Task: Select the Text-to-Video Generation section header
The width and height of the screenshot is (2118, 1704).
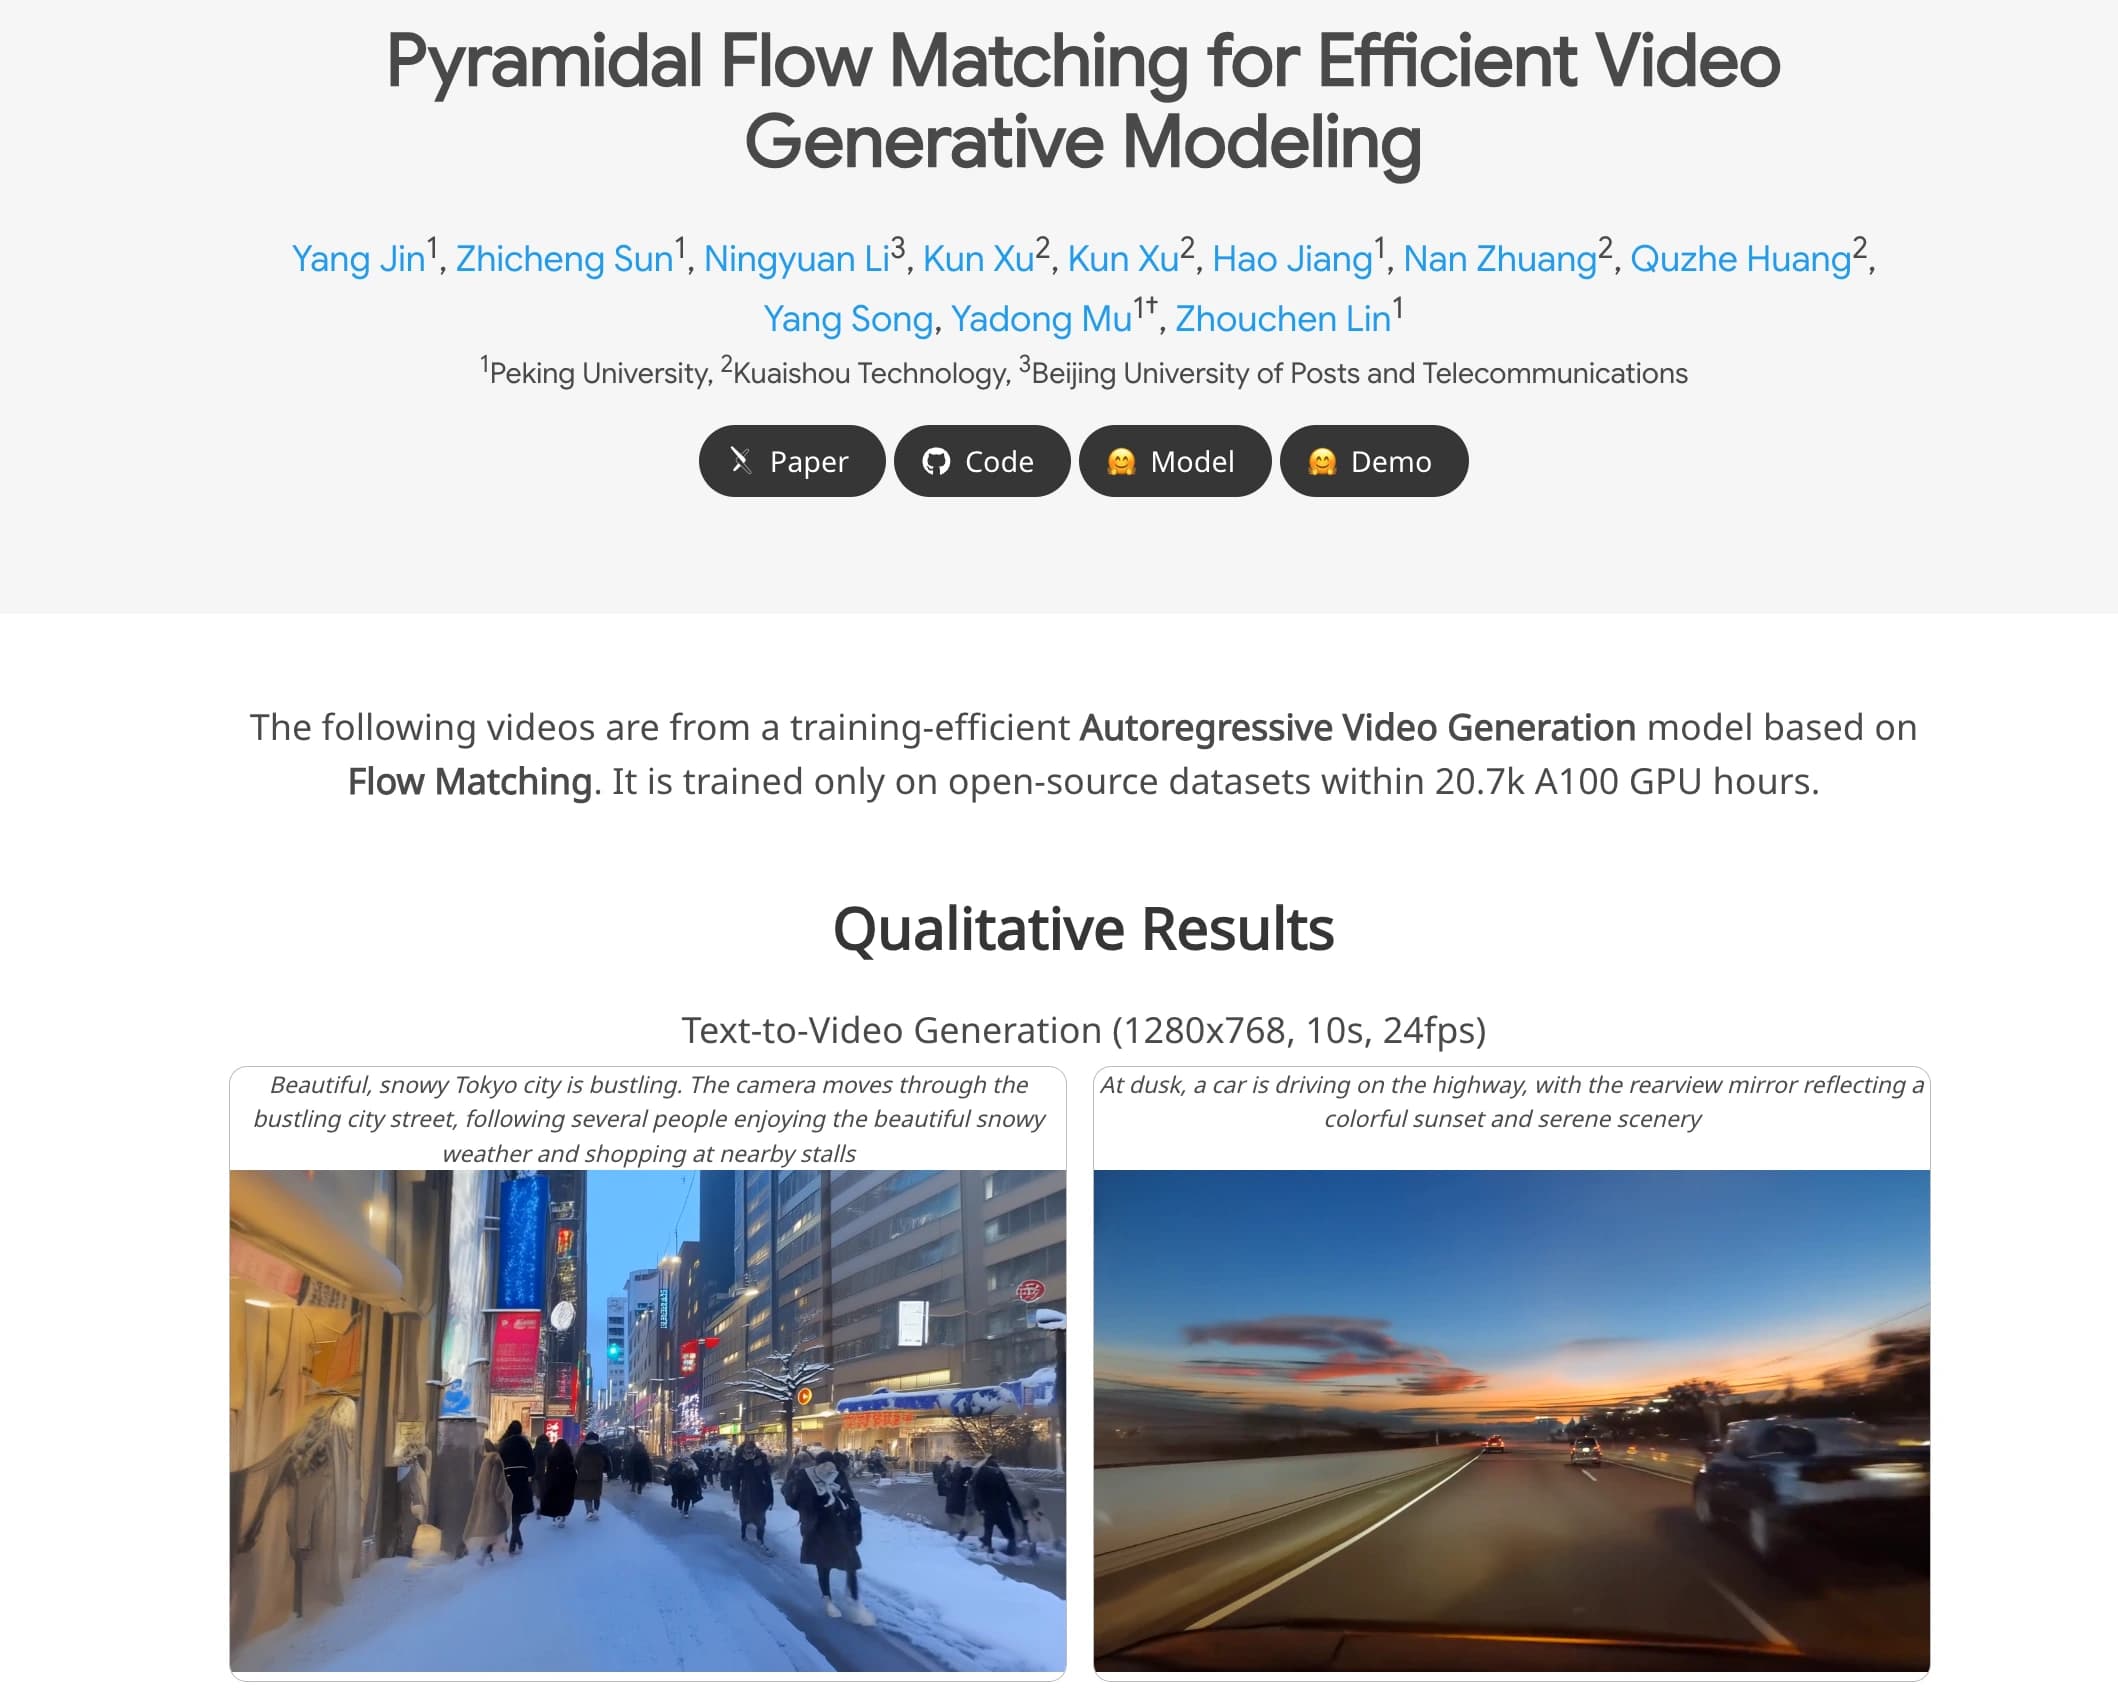Action: click(1083, 1028)
